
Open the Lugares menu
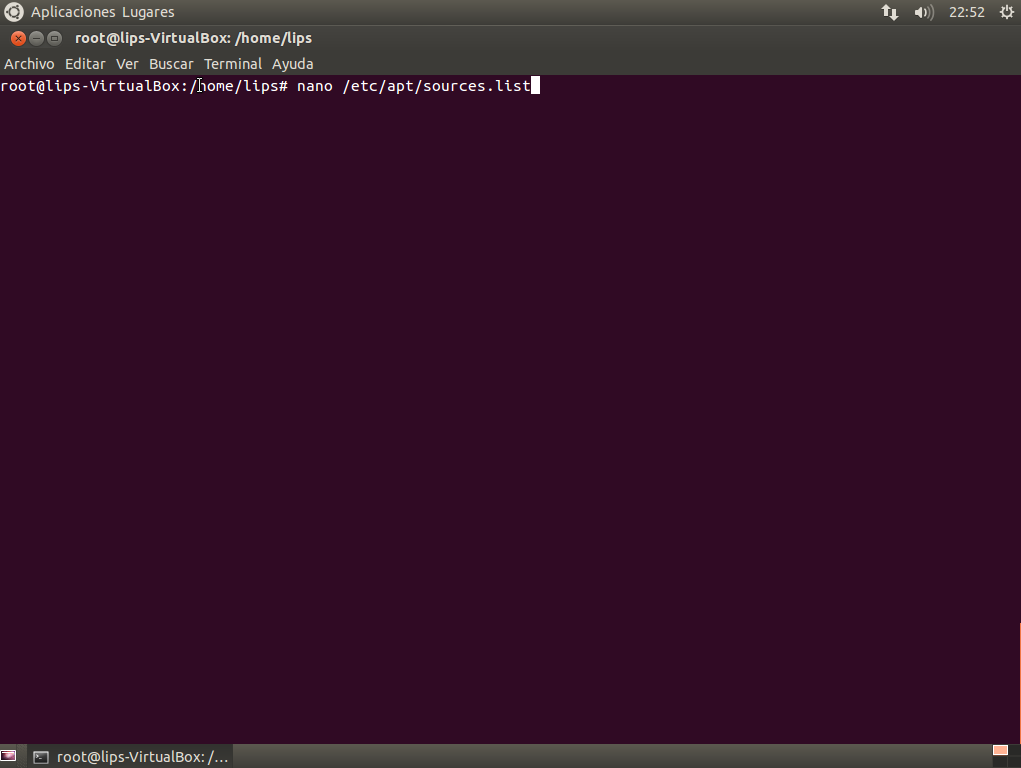click(x=148, y=12)
